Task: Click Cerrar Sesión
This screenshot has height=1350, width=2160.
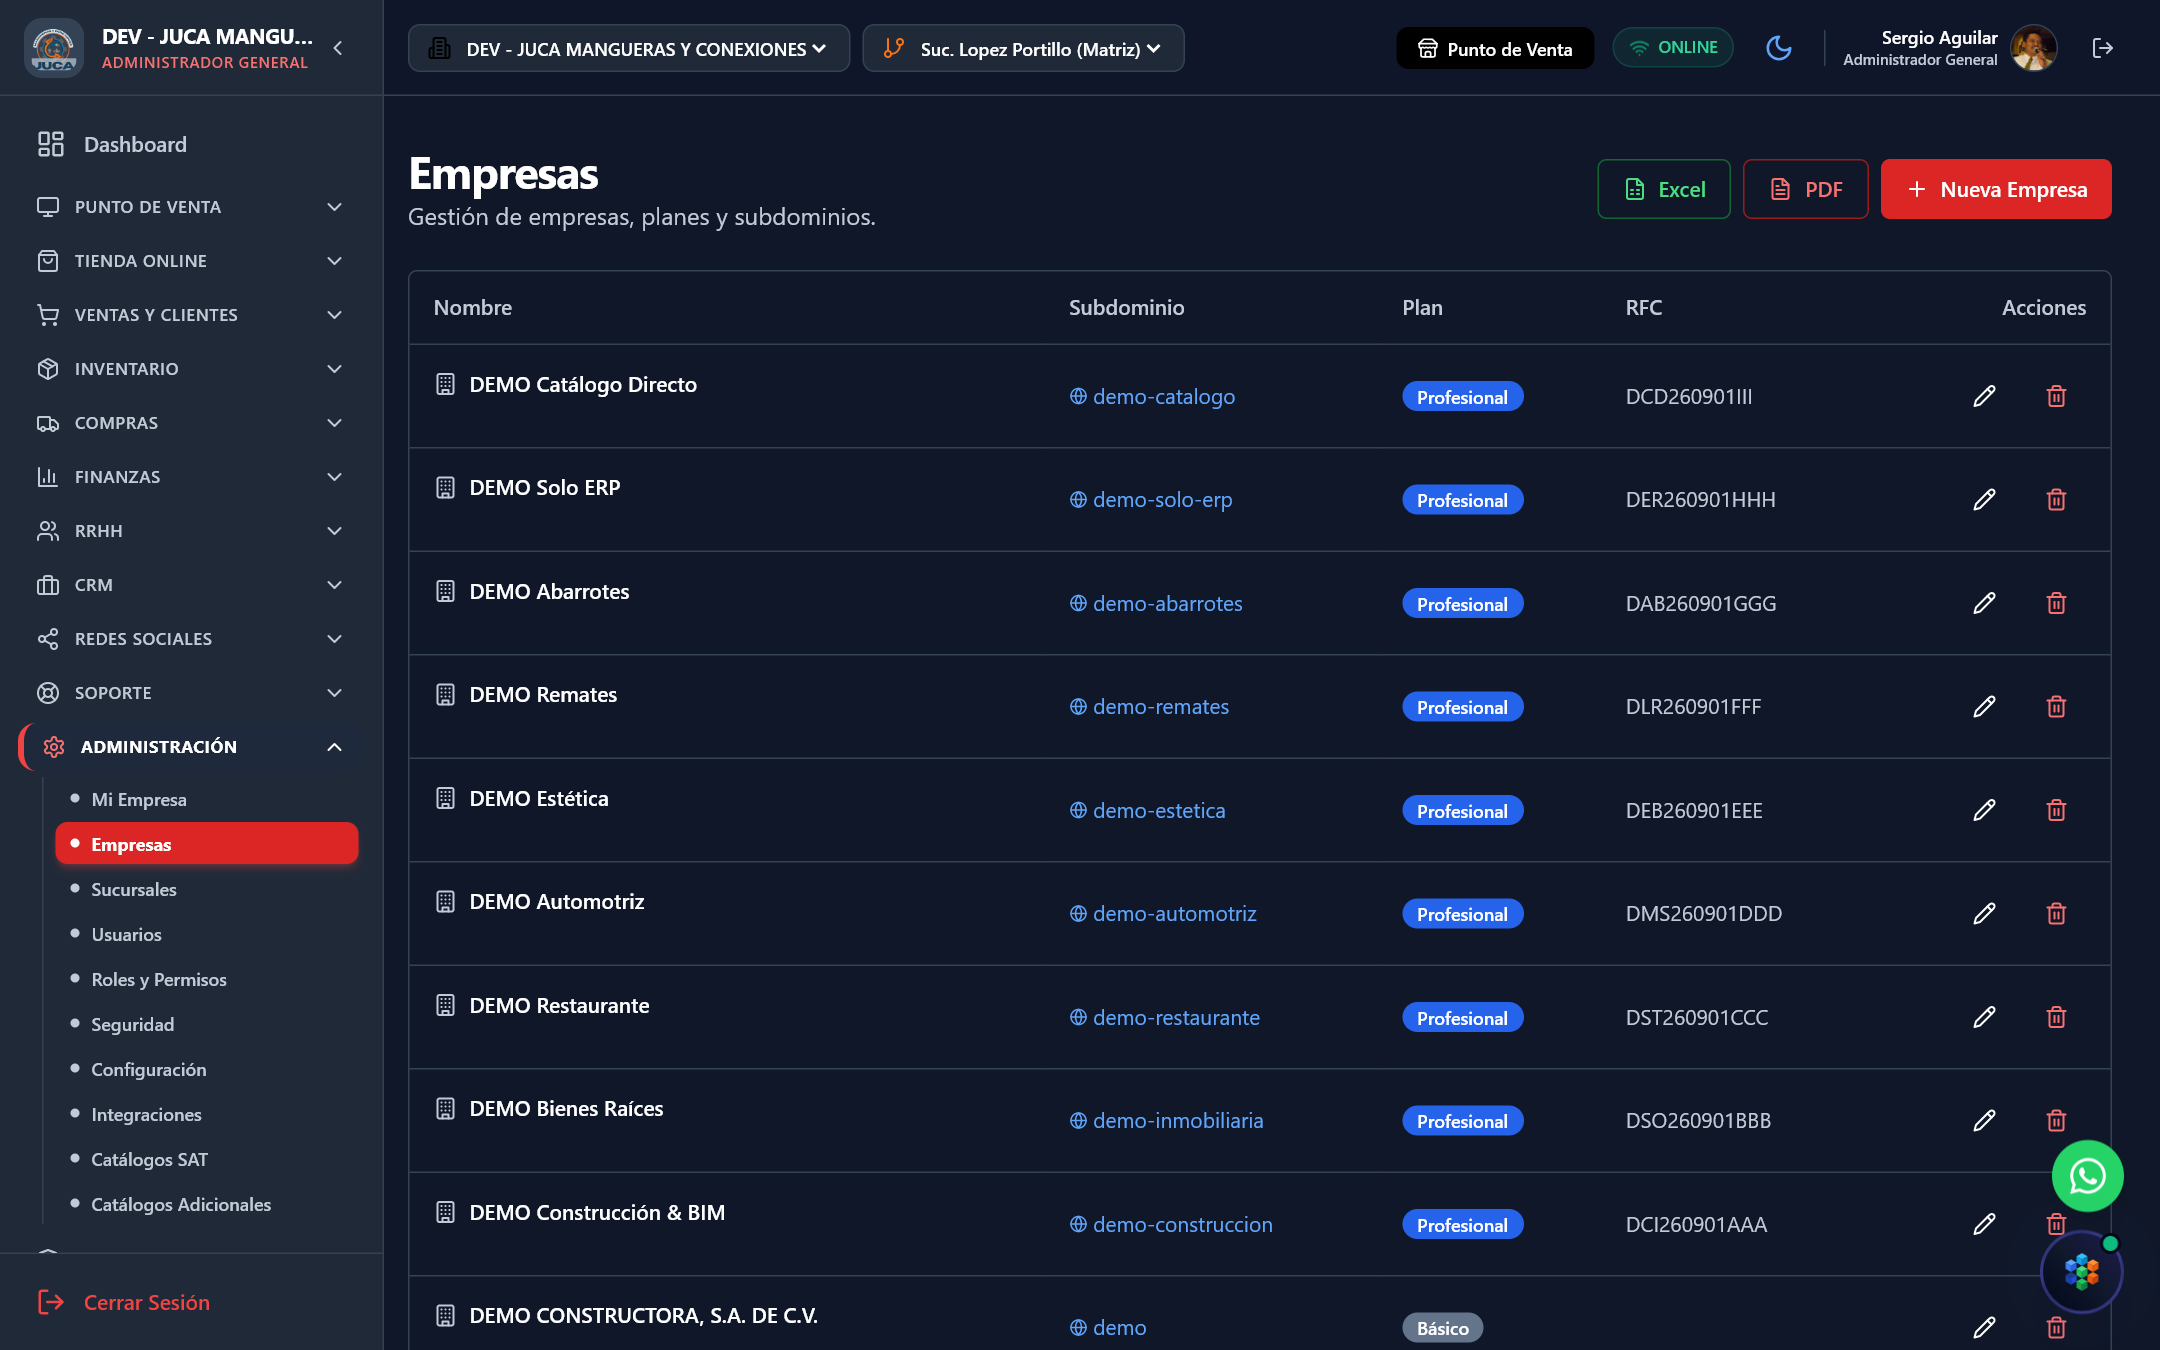Action: click(124, 1302)
